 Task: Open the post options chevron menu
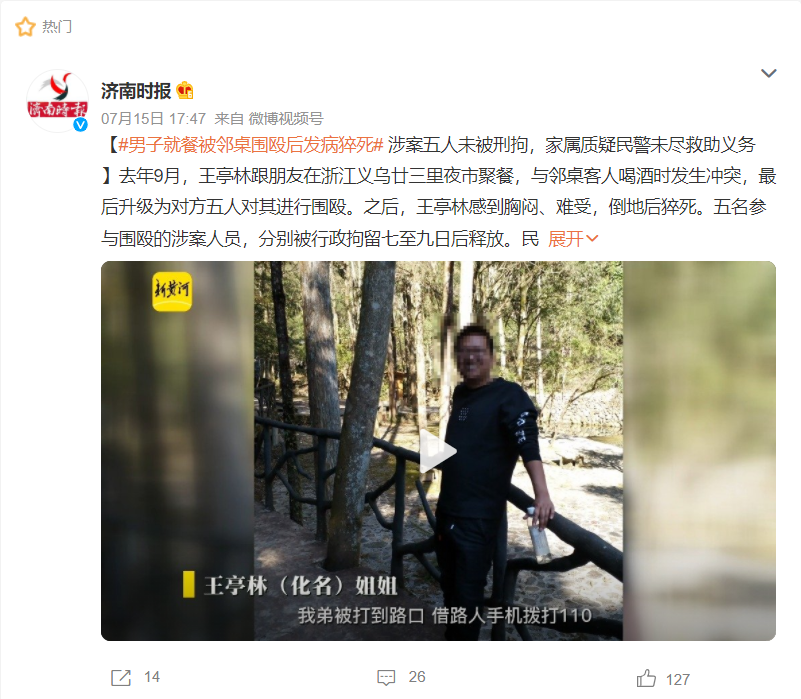[x=769, y=73]
